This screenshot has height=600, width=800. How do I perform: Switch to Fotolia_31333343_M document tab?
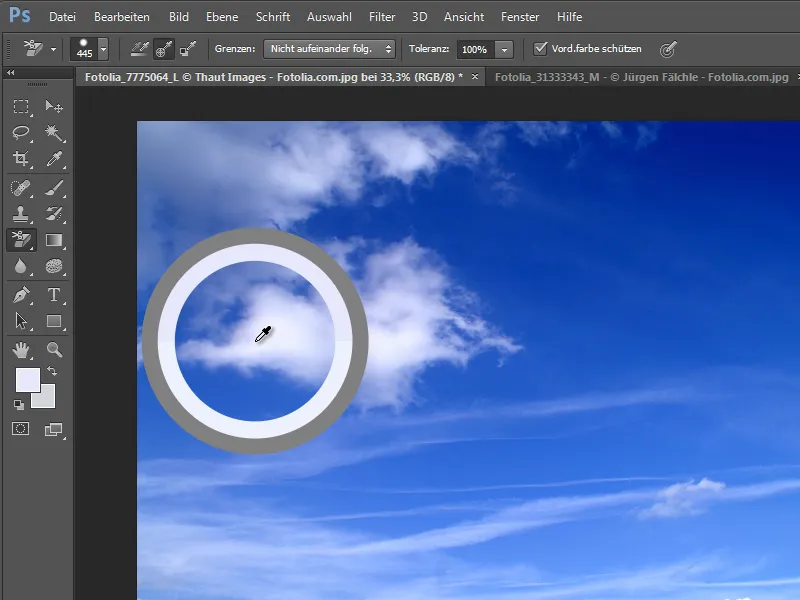[x=641, y=77]
